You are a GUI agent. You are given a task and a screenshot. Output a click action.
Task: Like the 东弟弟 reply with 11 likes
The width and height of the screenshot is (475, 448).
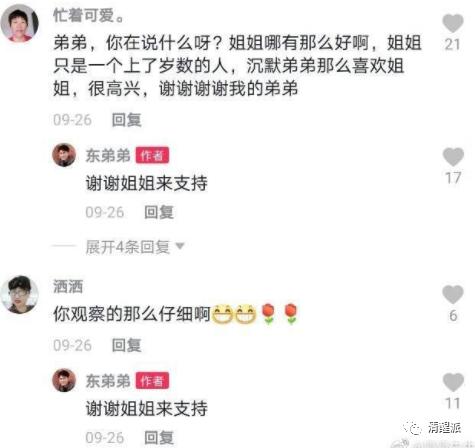click(x=453, y=382)
